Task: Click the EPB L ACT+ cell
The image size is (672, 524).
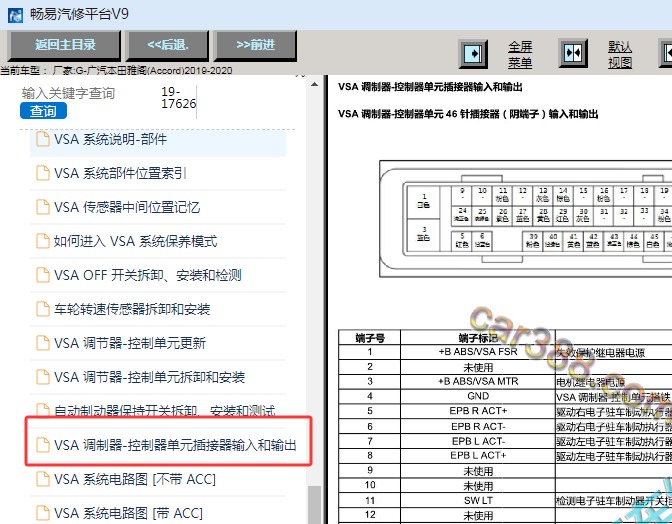Action: coord(478,455)
